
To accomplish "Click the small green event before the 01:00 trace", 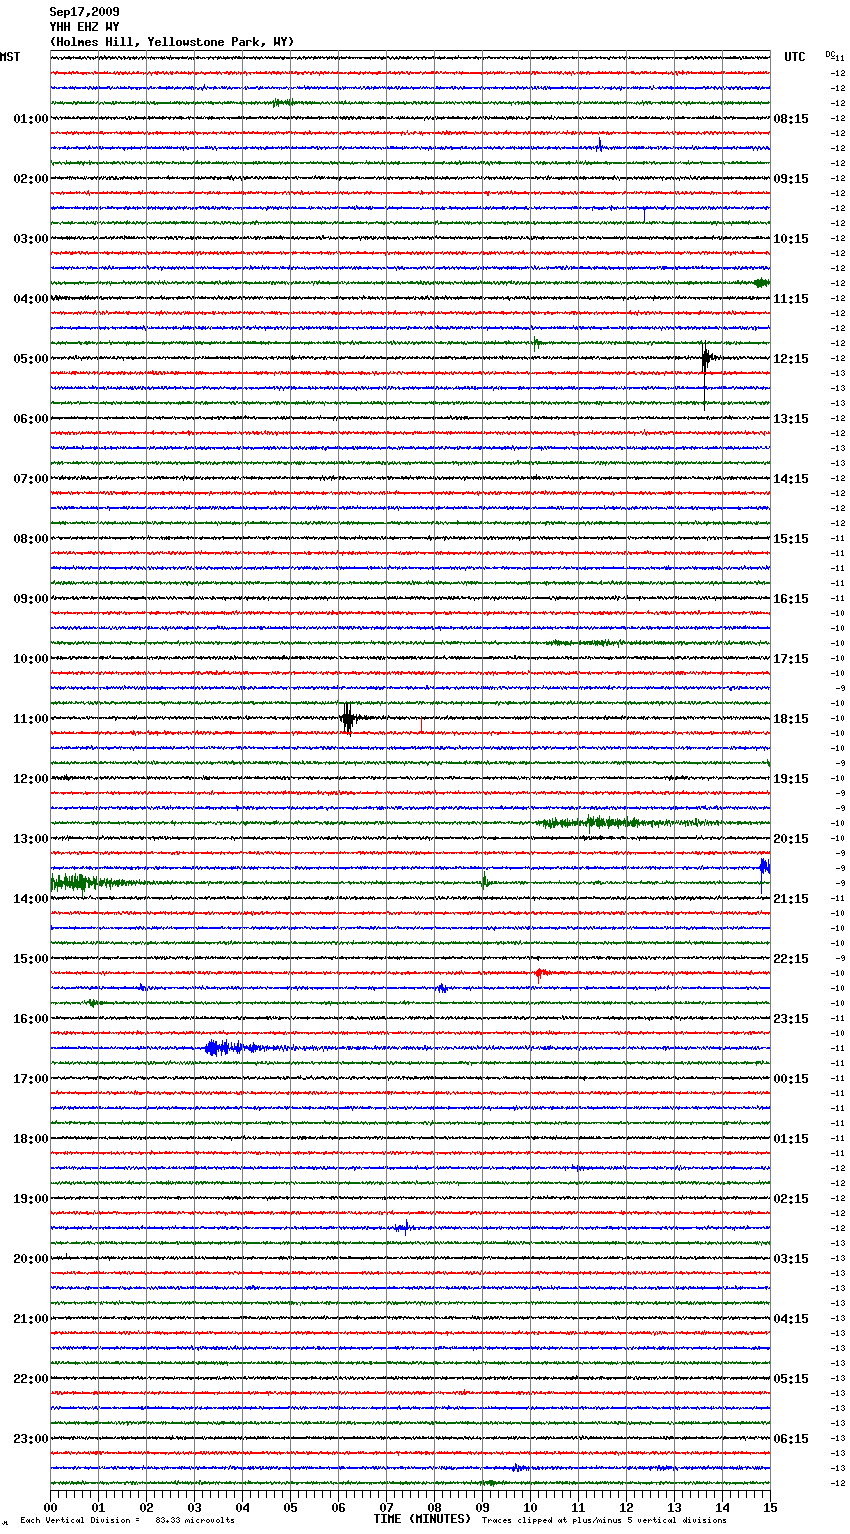I will [x=283, y=103].
